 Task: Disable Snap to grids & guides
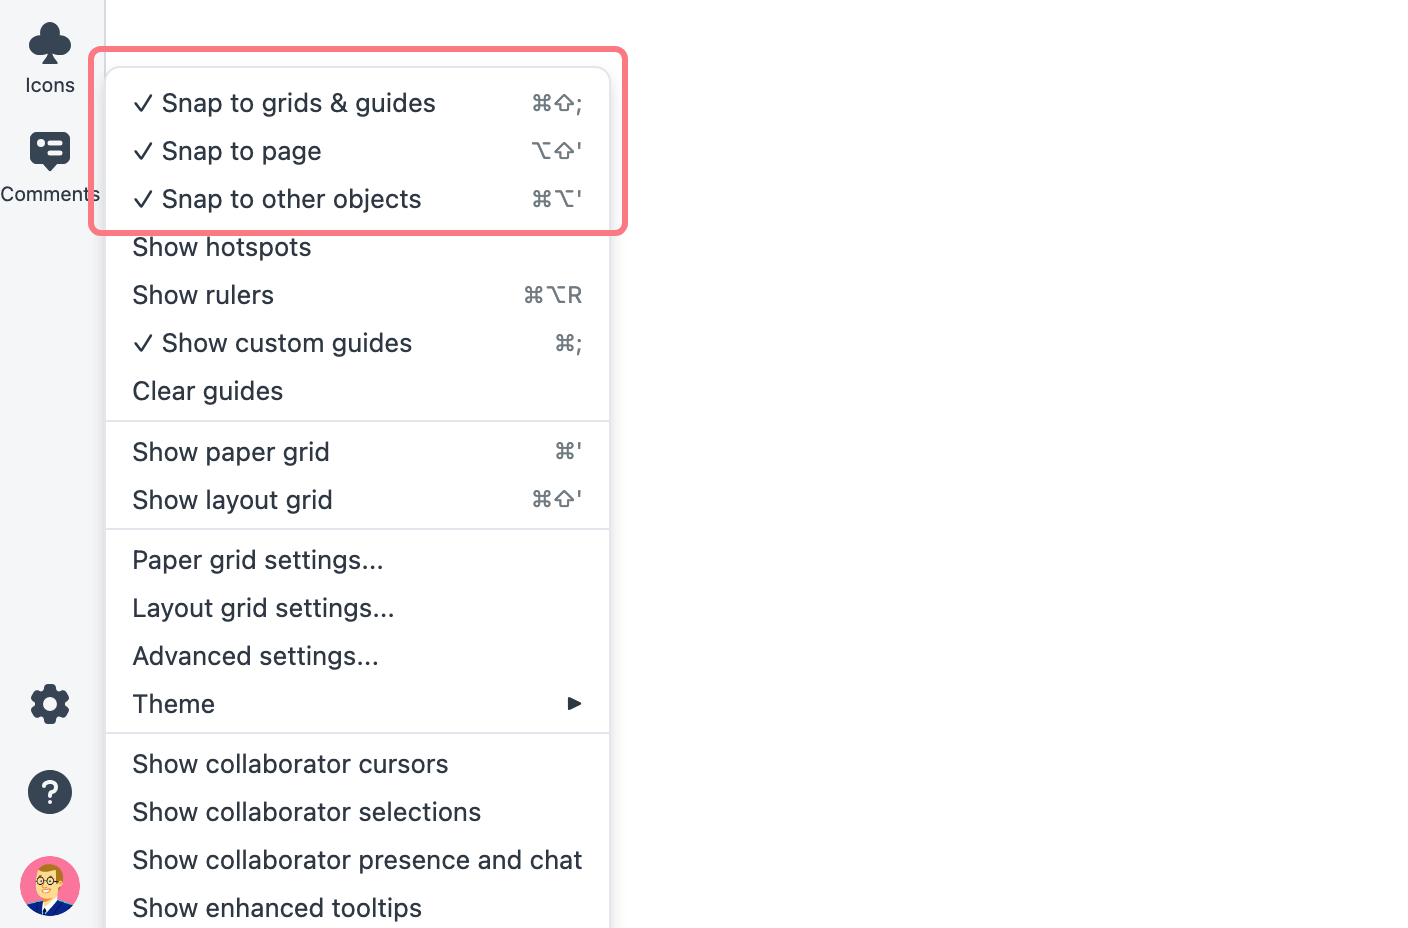point(357,103)
